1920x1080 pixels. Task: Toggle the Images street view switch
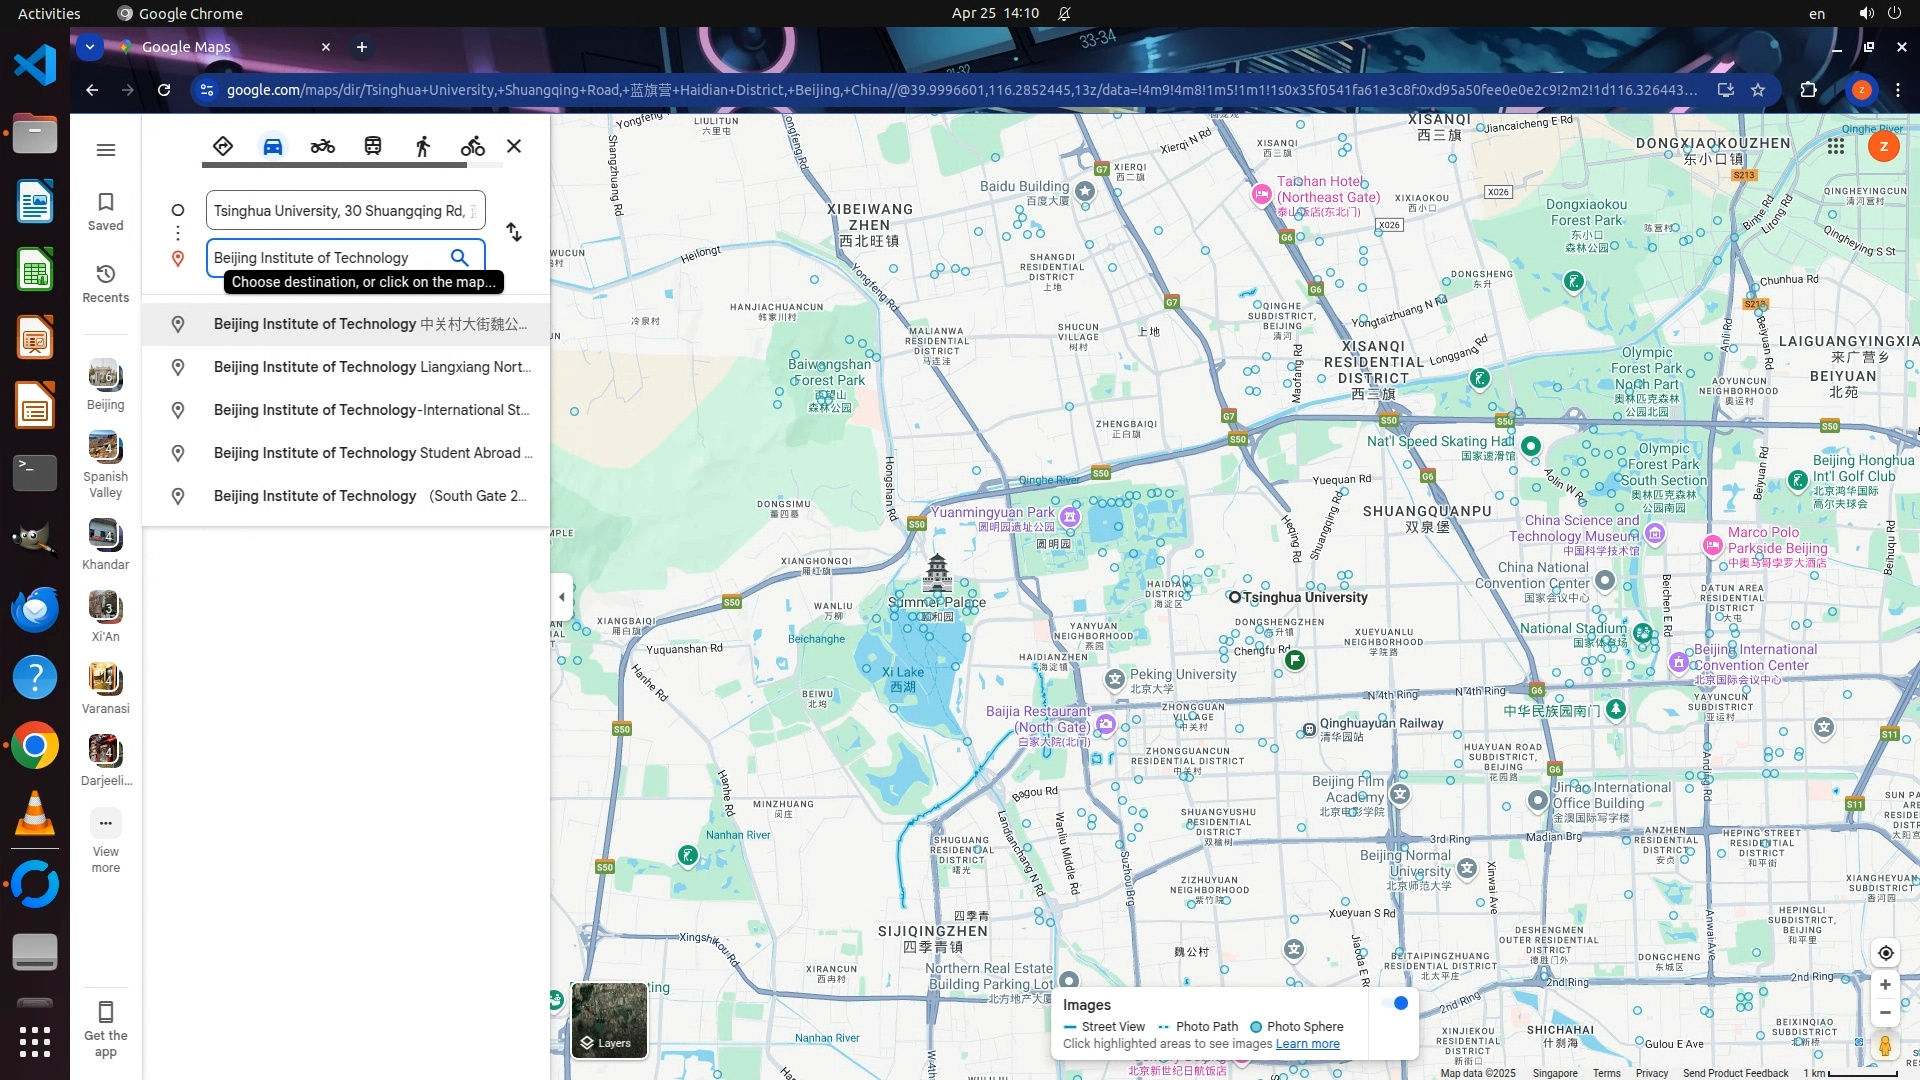point(1395,1003)
